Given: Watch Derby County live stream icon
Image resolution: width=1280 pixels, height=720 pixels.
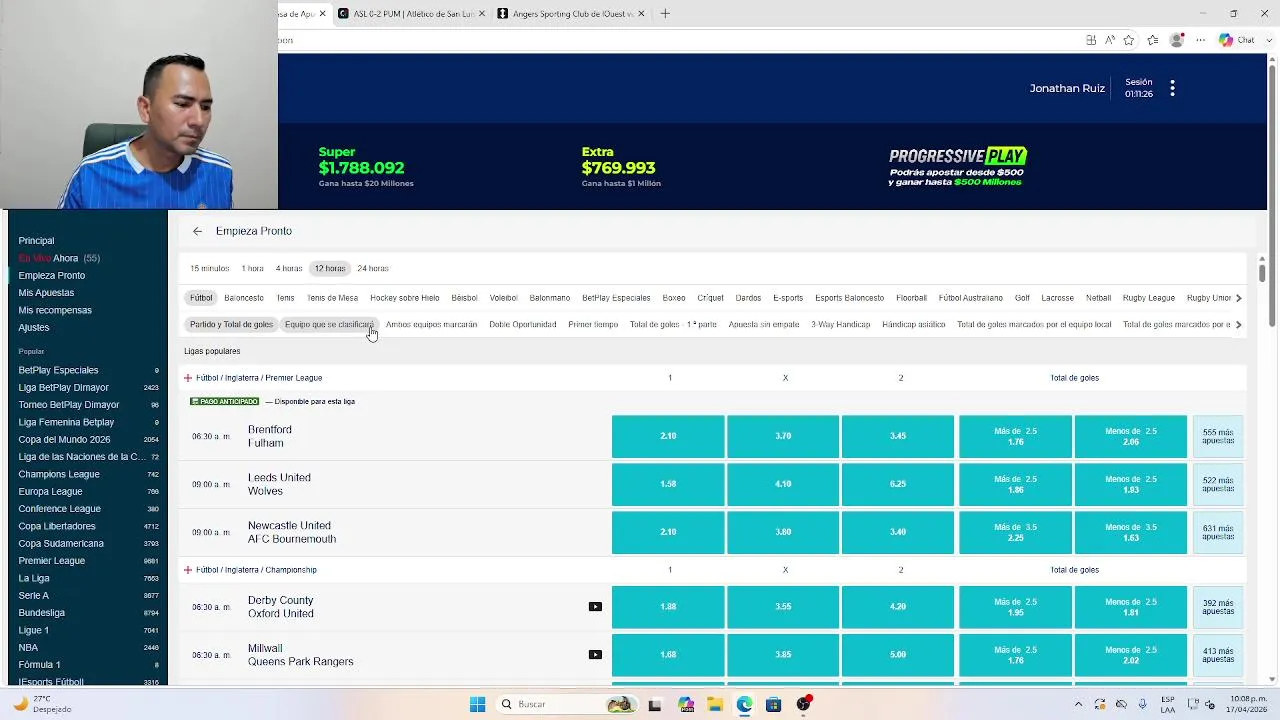Looking at the screenshot, I should point(595,607).
